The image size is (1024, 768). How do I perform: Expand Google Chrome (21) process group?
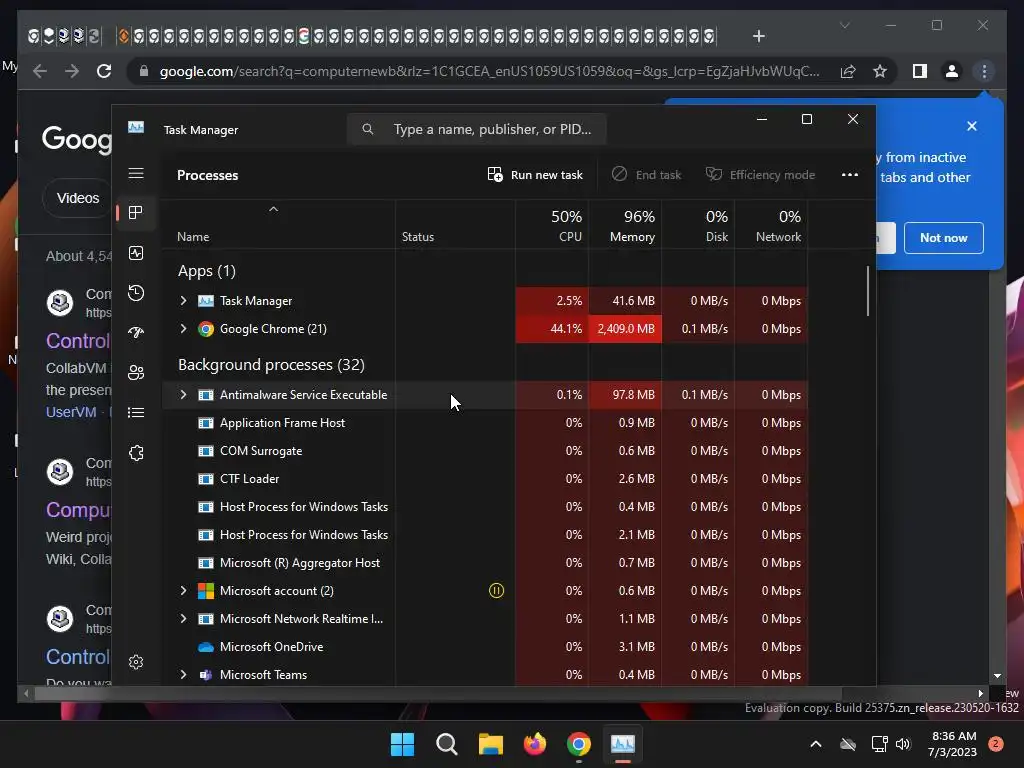point(184,328)
